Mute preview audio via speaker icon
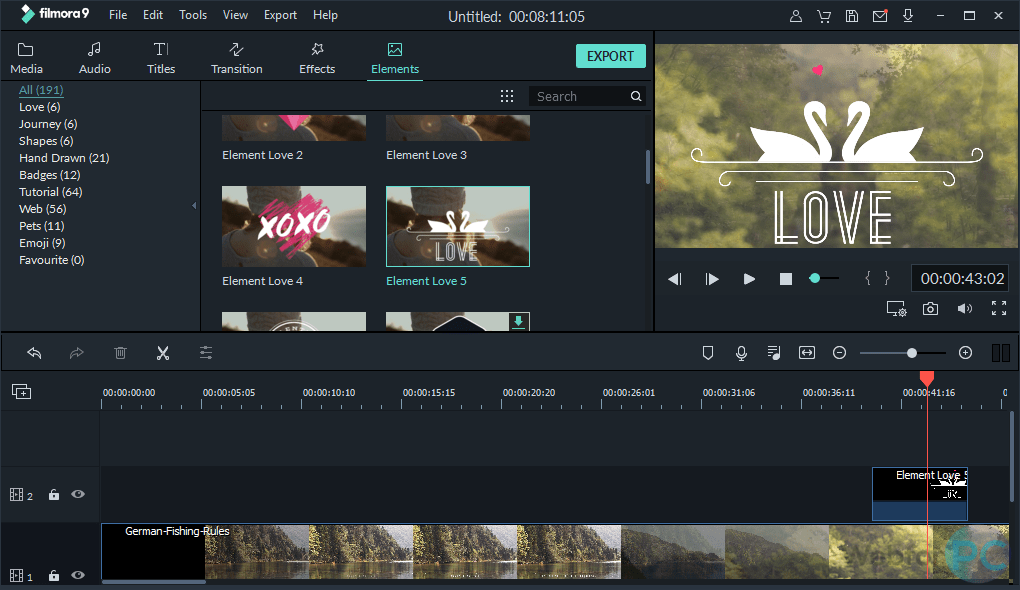The image size is (1020, 590). click(x=964, y=308)
